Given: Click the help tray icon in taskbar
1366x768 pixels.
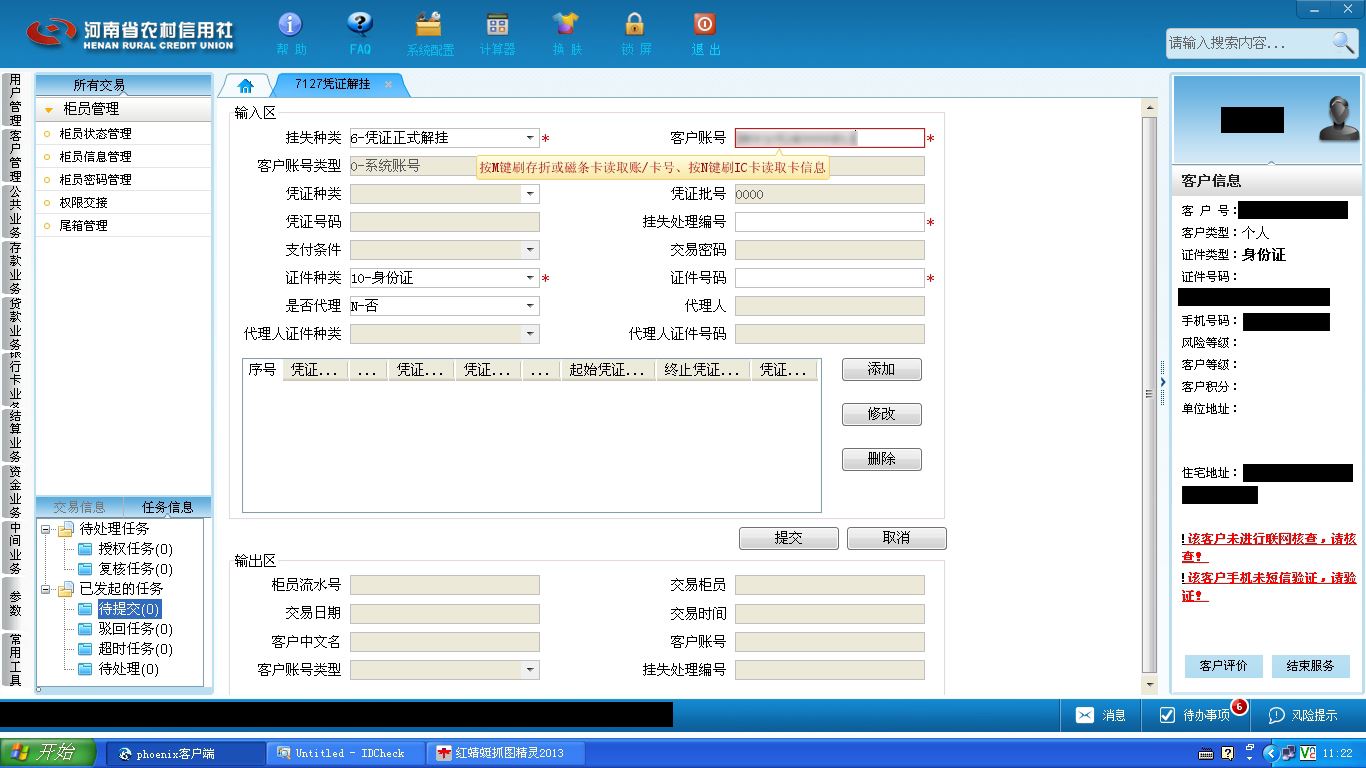Looking at the screenshot, I should 1228,753.
